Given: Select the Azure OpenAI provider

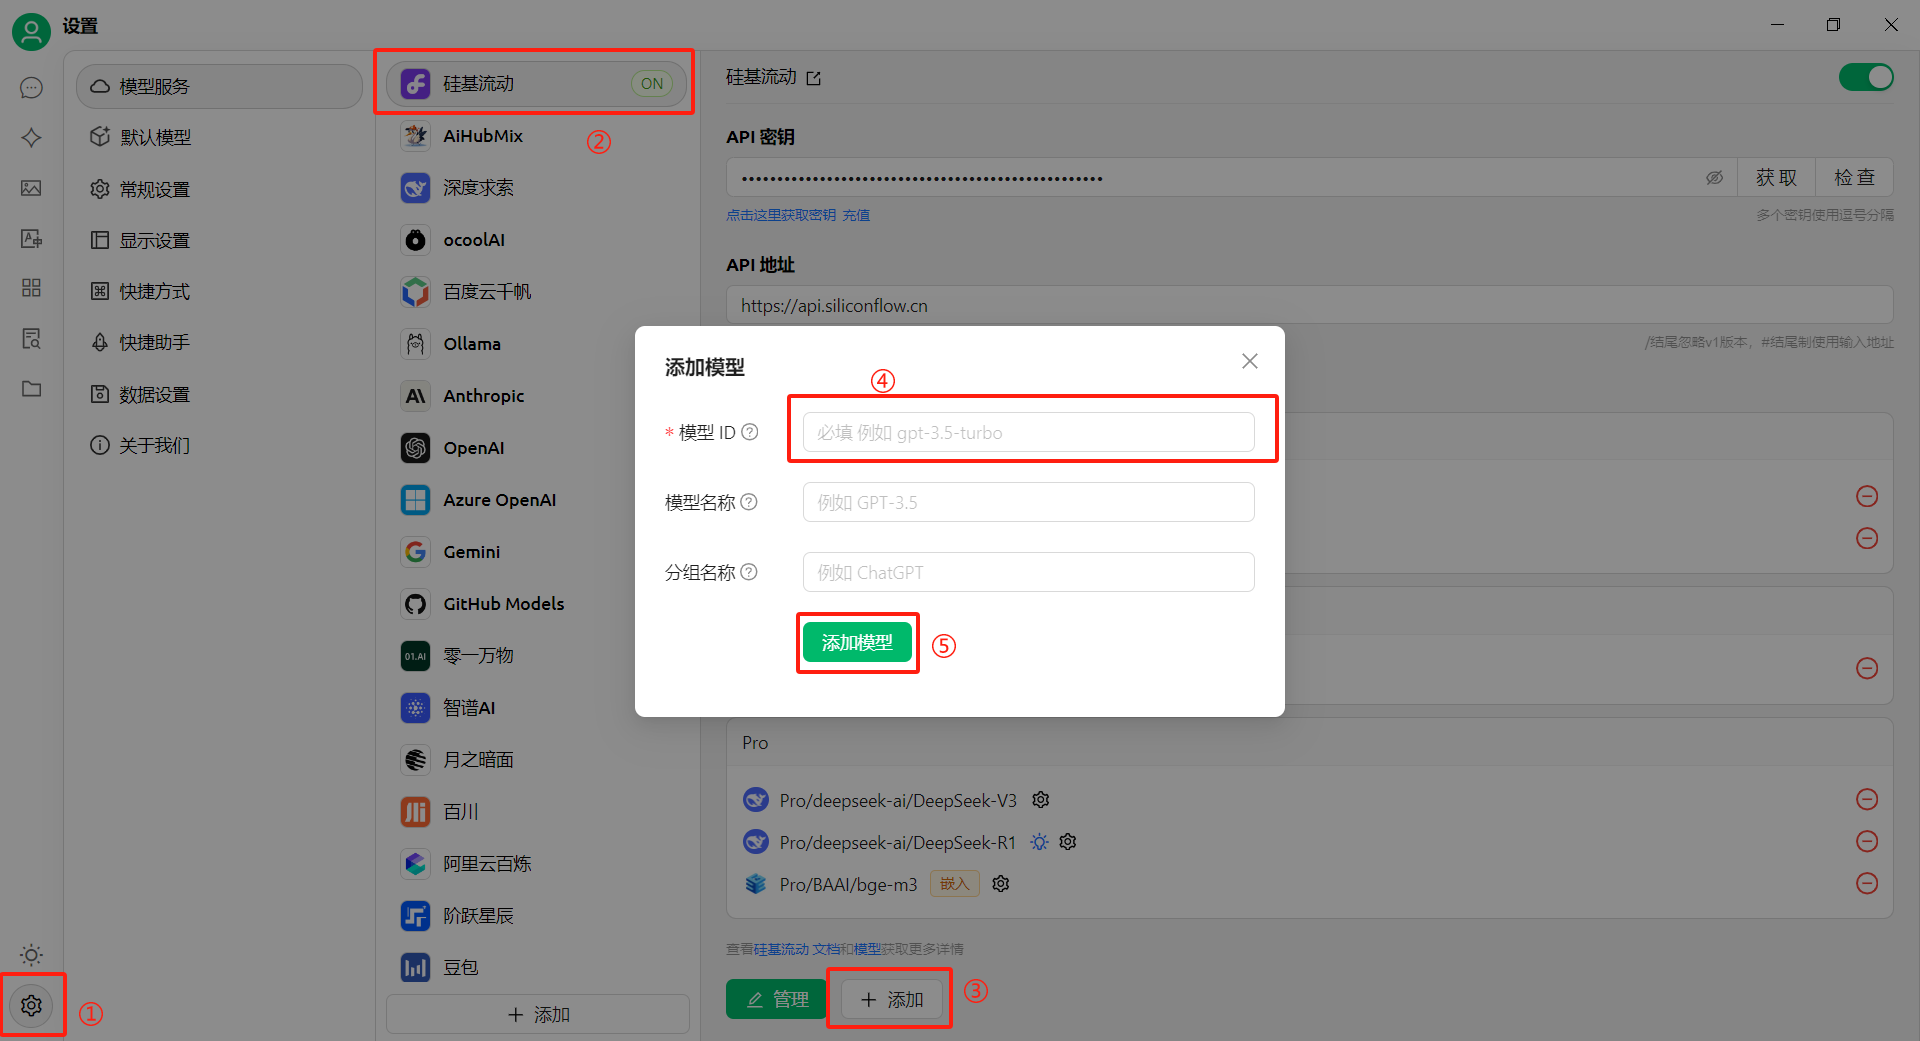Looking at the screenshot, I should [537, 500].
